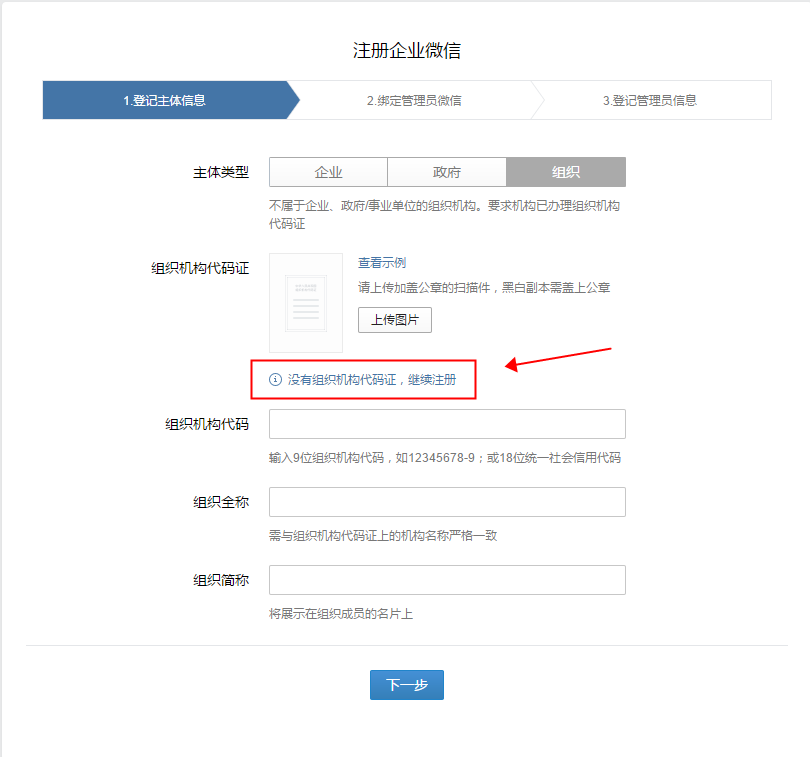Viewport: 810px width, 757px height.
Task: Go to step 1.登记主体信息
Action: (x=164, y=100)
